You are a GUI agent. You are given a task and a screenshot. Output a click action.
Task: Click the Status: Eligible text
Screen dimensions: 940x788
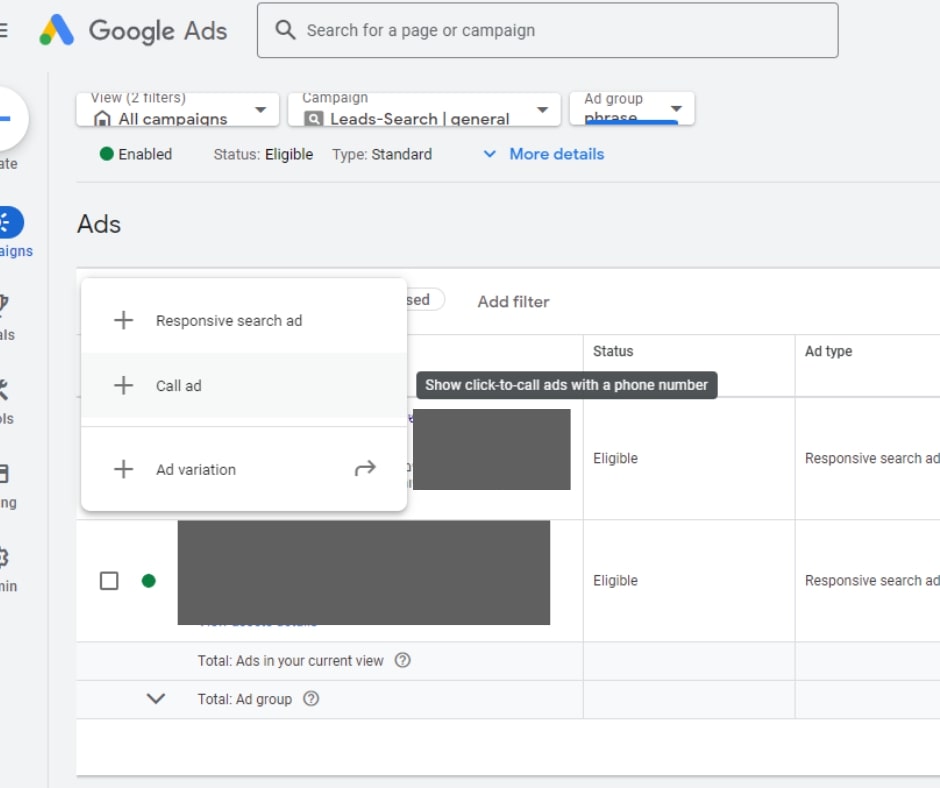point(263,154)
